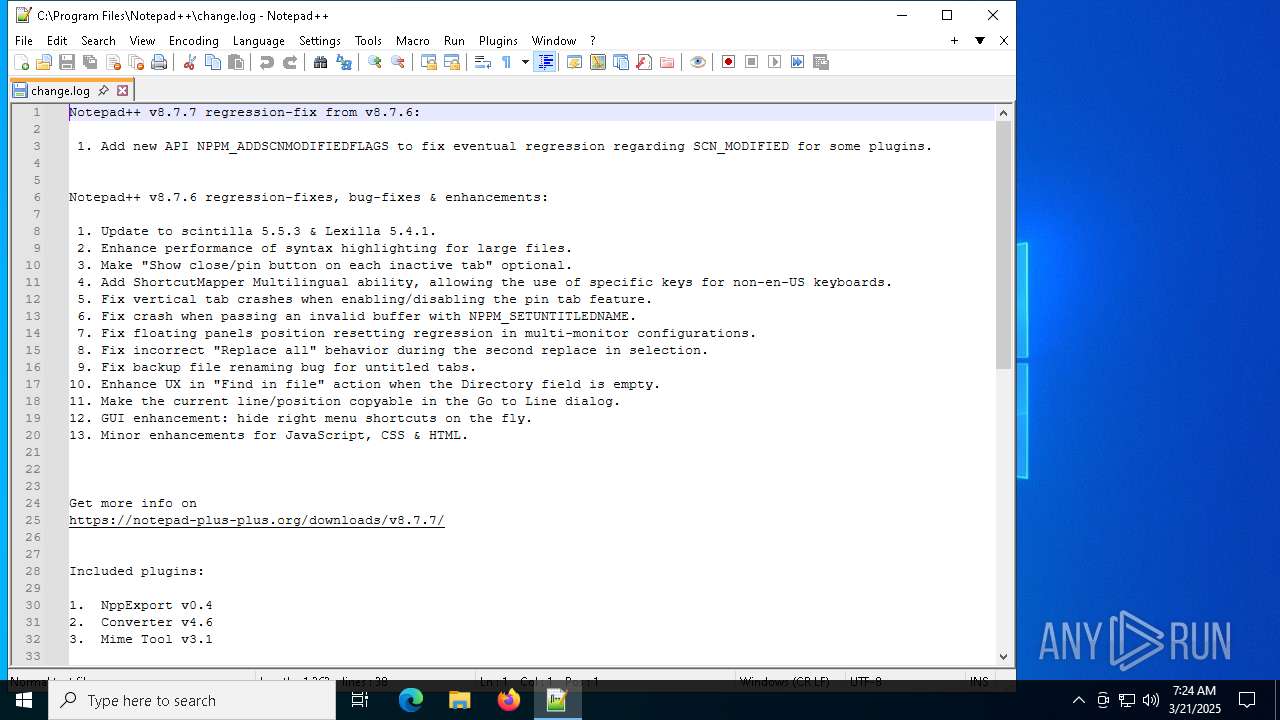Open the Tools menu
Viewport: 1280px width, 720px height.
(368, 41)
